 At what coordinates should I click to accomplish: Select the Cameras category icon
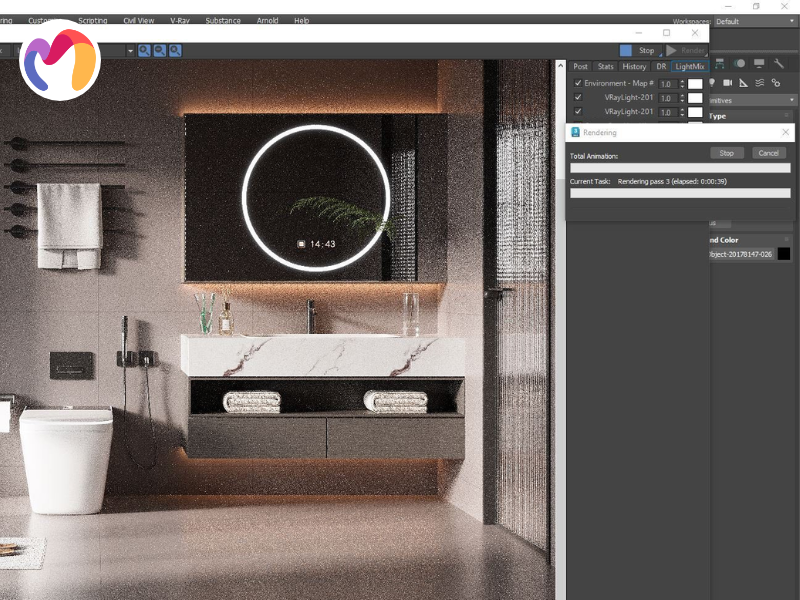727,83
